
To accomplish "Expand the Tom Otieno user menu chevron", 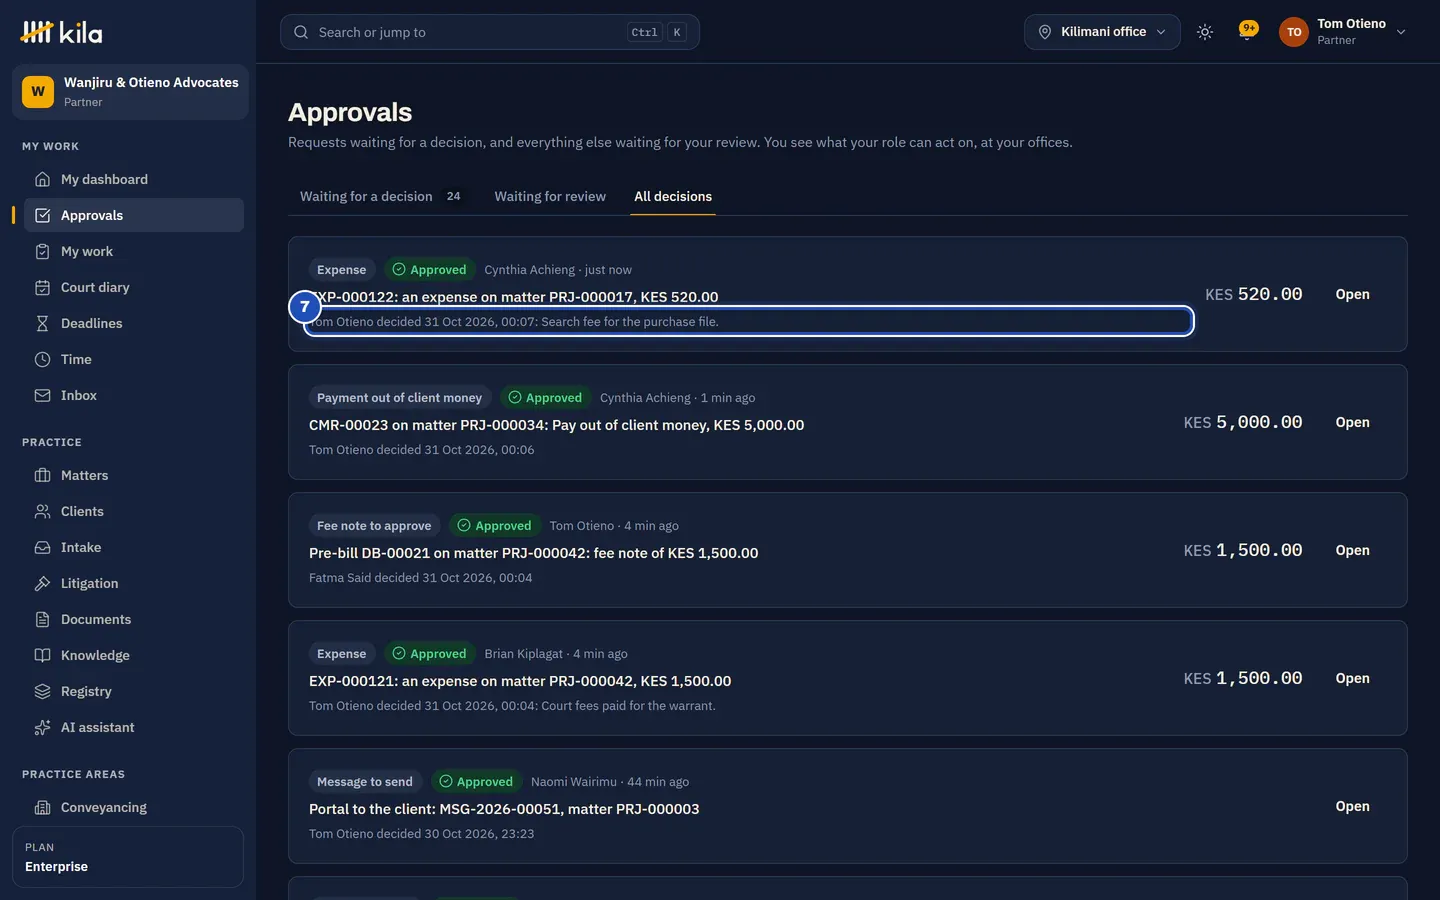I will [1401, 32].
